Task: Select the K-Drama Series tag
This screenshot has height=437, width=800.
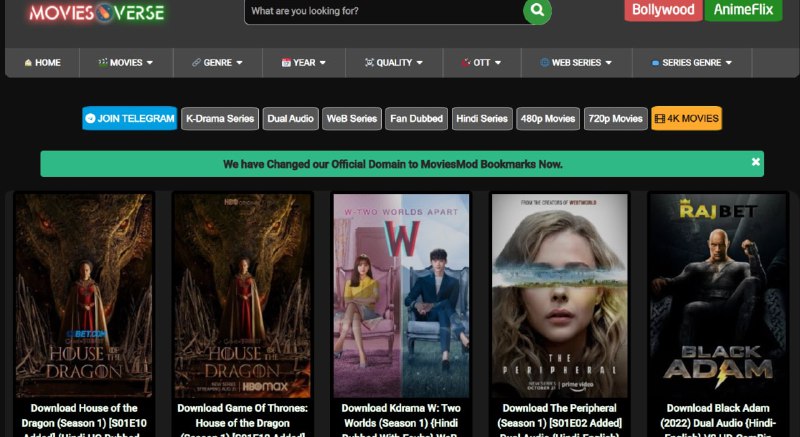Action: click(220, 118)
